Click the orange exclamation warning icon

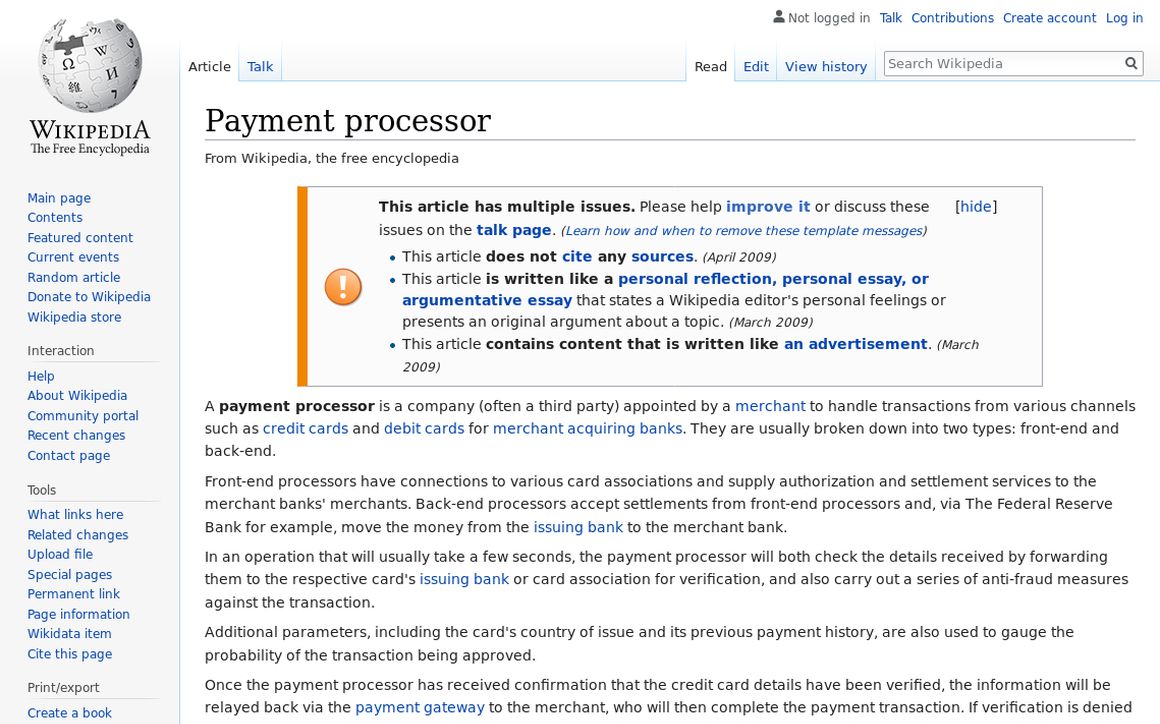pyautogui.click(x=343, y=287)
